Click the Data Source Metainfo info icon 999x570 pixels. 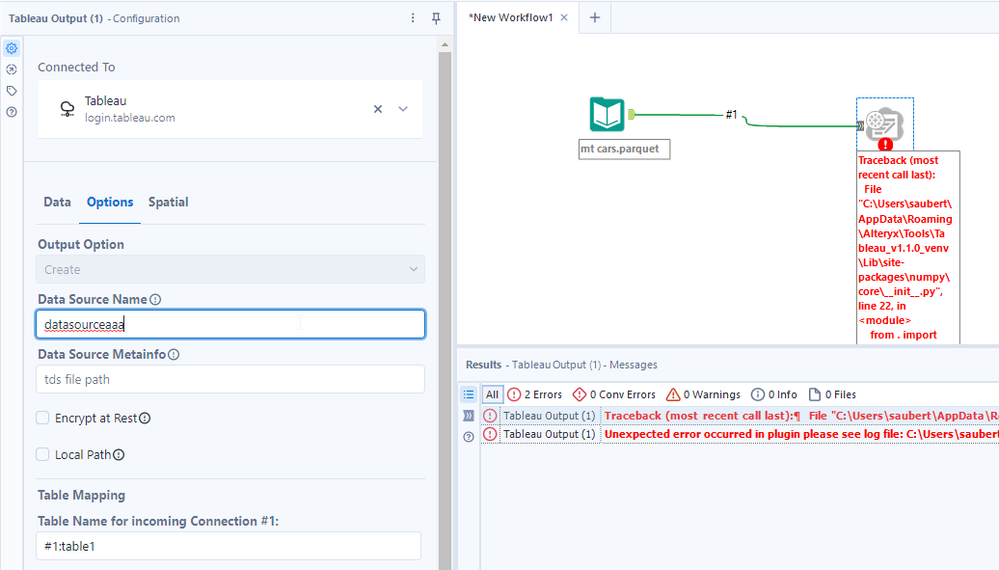pyautogui.click(x=174, y=354)
